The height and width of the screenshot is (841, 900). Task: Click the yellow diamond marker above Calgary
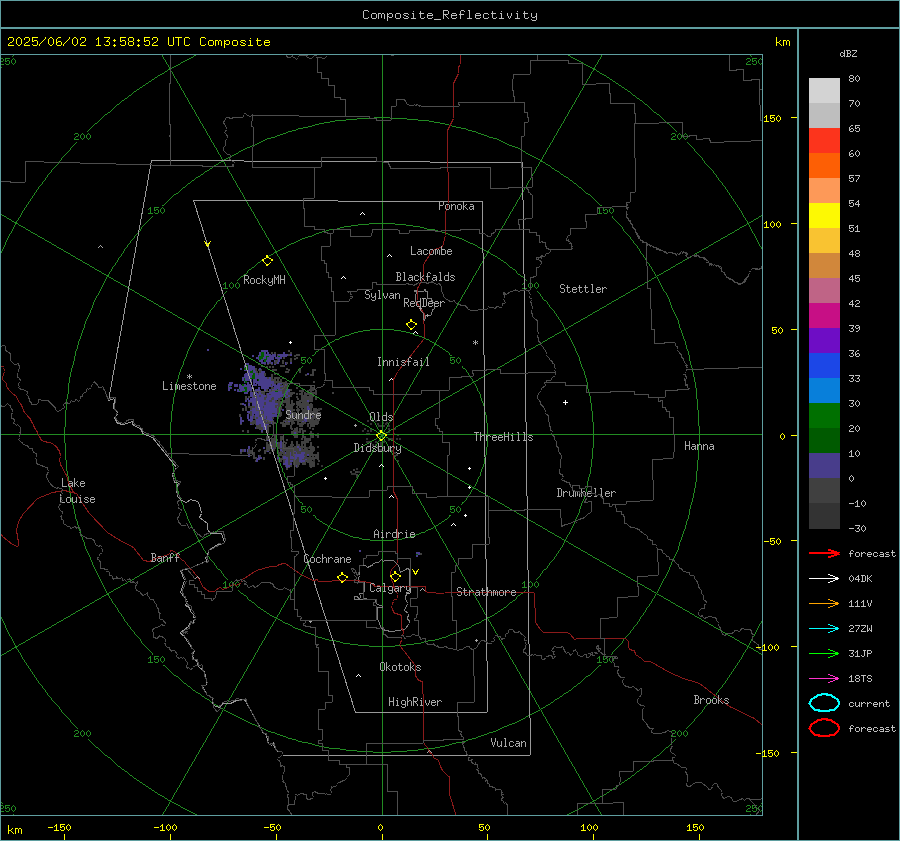[395, 576]
